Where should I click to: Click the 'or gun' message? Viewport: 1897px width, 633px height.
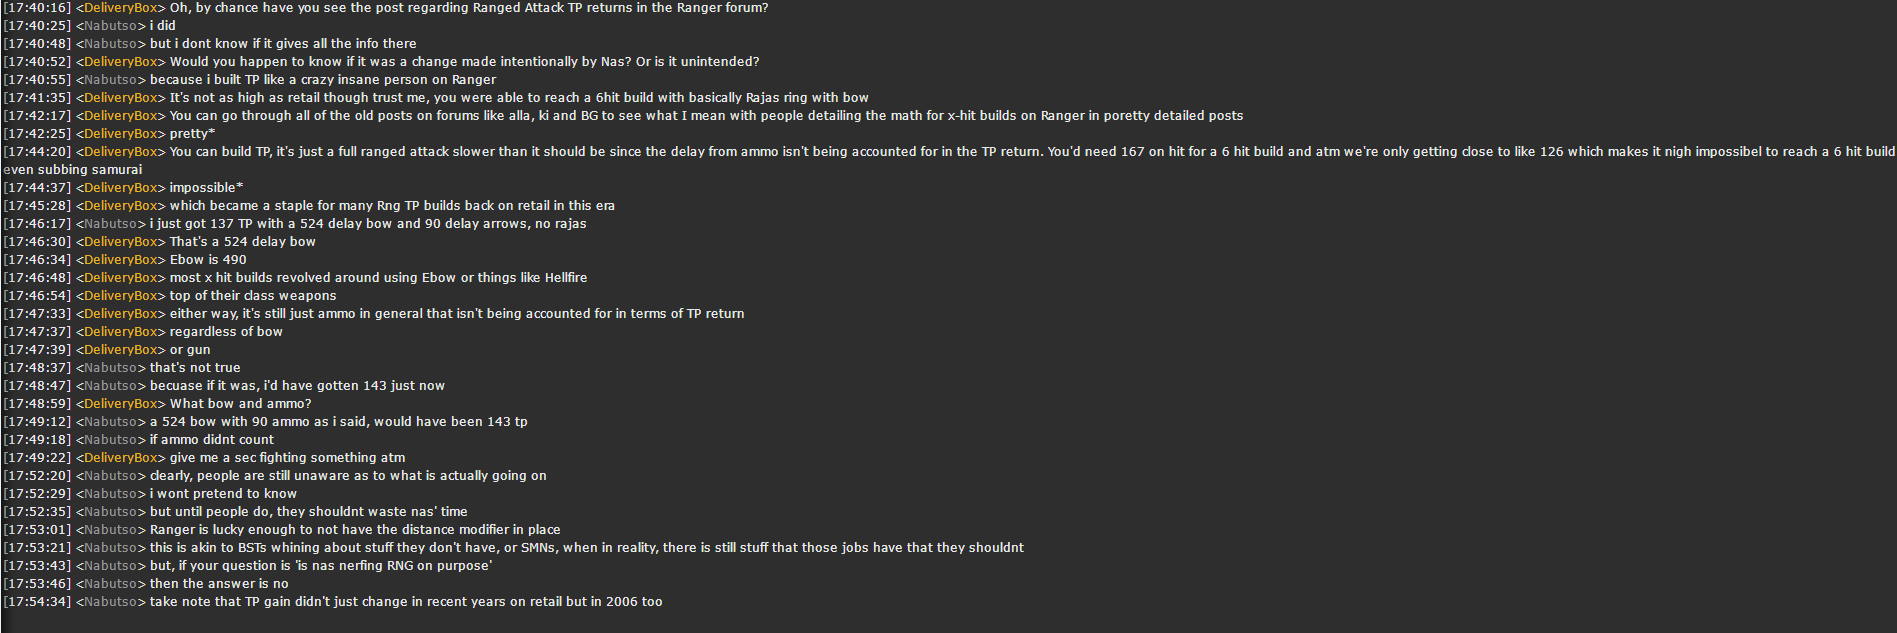click(x=190, y=350)
